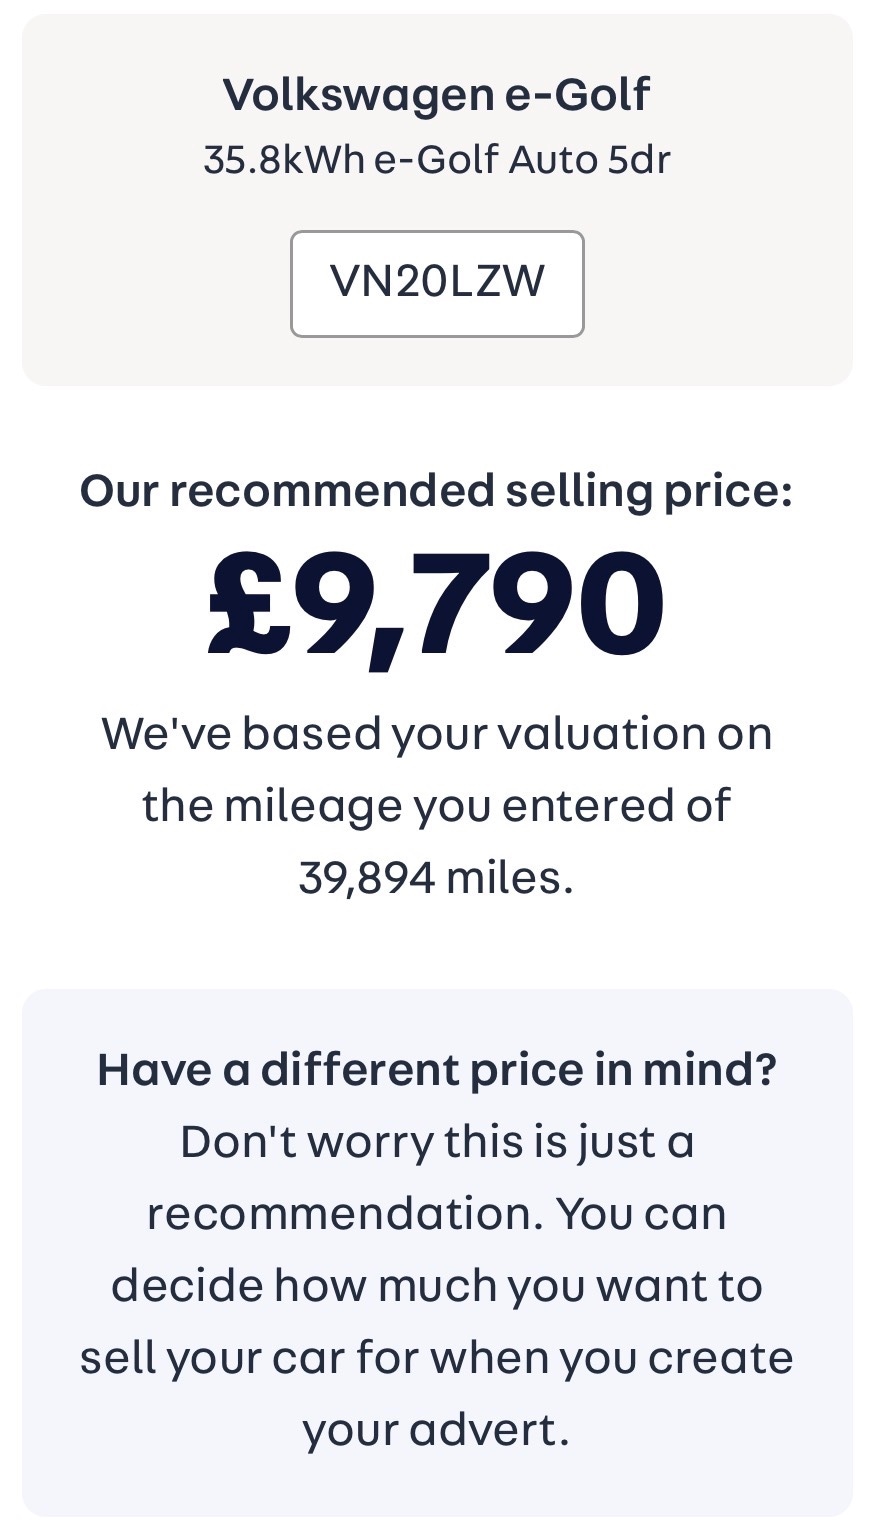Click the 'your advert.' closing text
The height and width of the screenshot is (1520, 876).
coord(437,1430)
